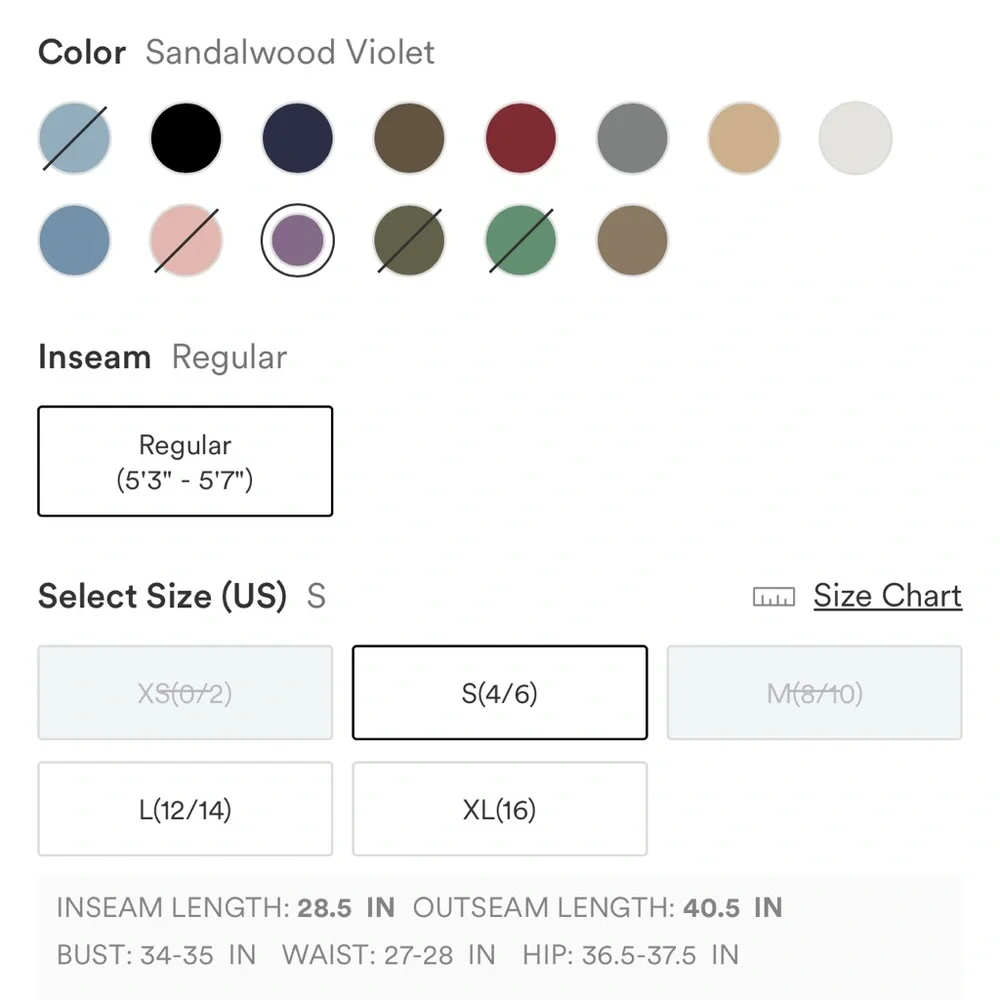Click the crossed-out olive green swatch

point(409,240)
